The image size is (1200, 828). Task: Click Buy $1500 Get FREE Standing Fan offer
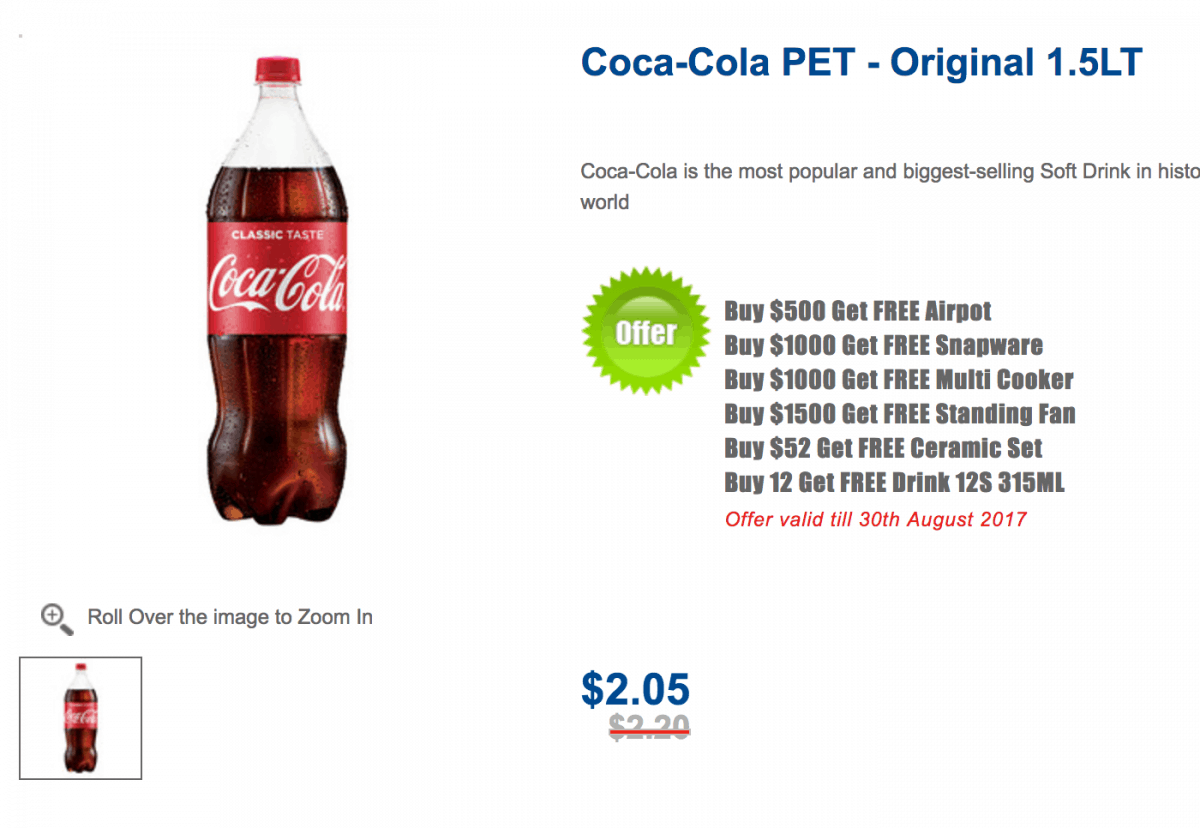click(899, 414)
